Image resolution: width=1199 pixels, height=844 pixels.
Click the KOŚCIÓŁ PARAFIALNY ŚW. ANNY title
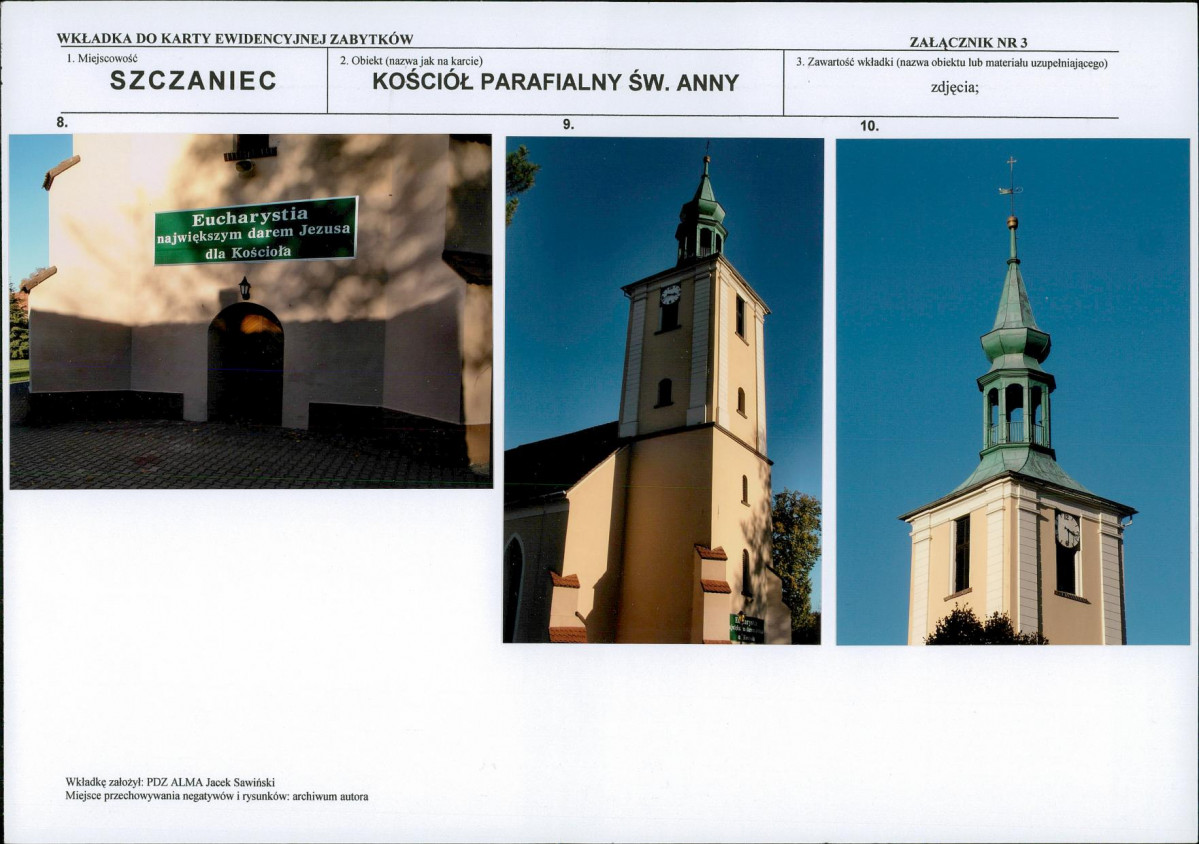click(x=555, y=83)
